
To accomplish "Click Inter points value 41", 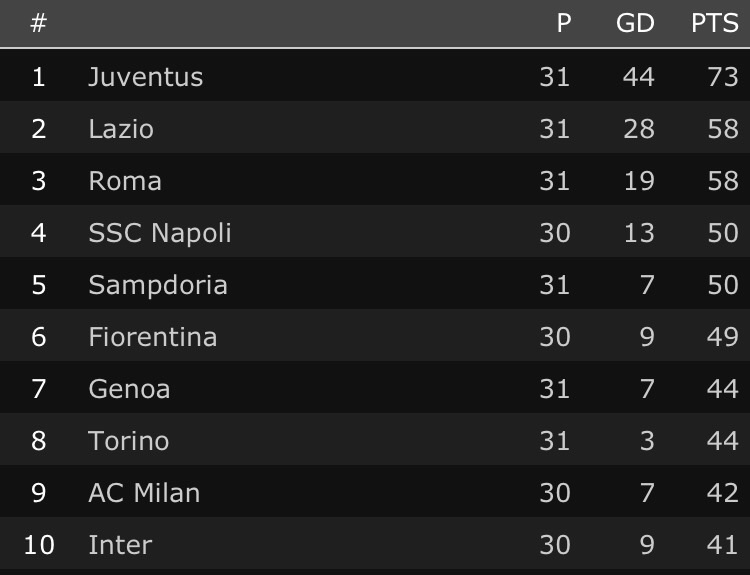I will [722, 545].
